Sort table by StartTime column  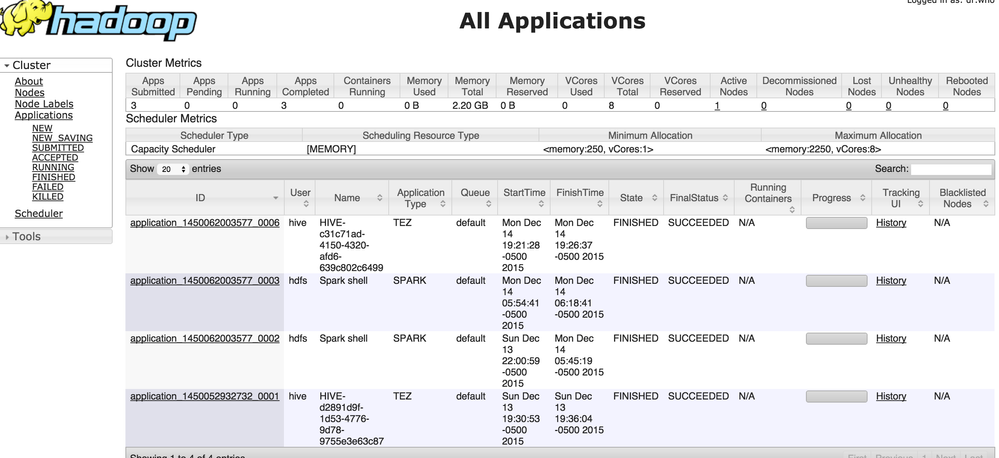click(524, 198)
